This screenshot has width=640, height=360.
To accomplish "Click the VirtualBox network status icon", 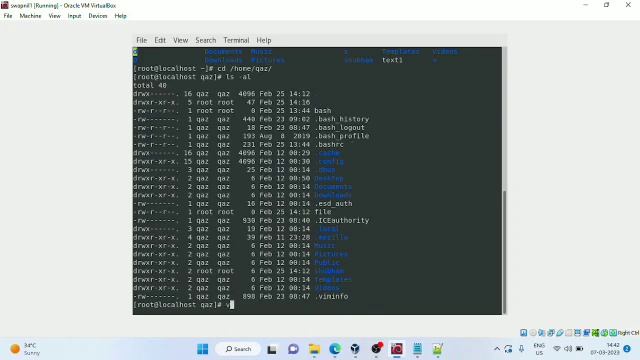I will coord(551,333).
